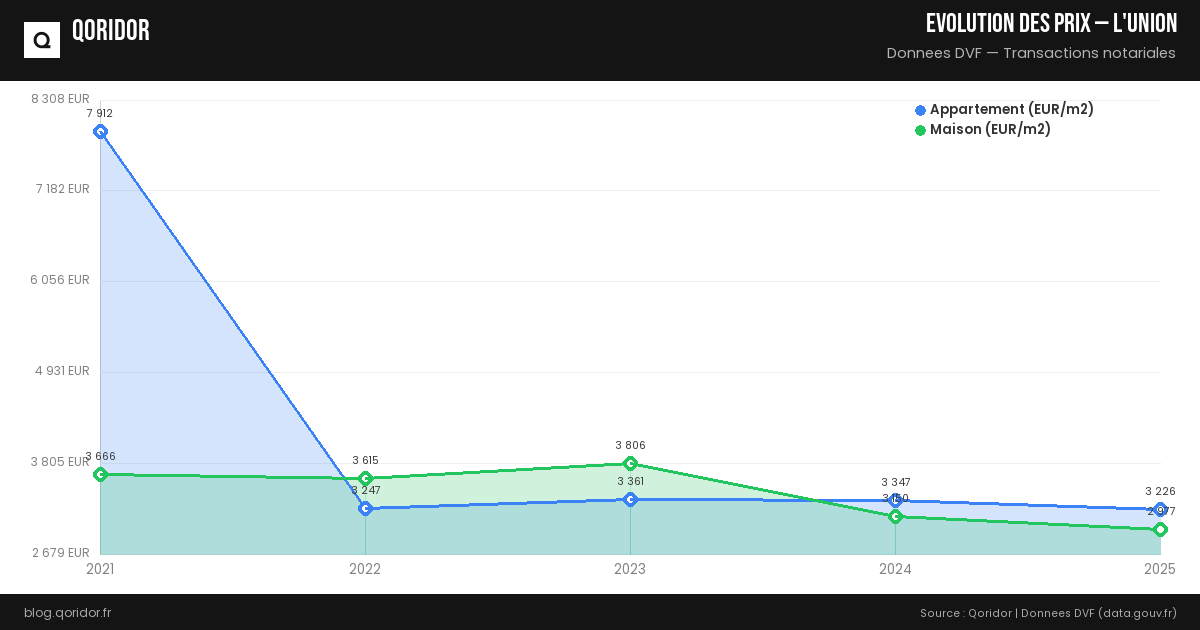The image size is (1200, 630).
Task: Select the Appartement 2022 point at 3 247
Action: 365,508
